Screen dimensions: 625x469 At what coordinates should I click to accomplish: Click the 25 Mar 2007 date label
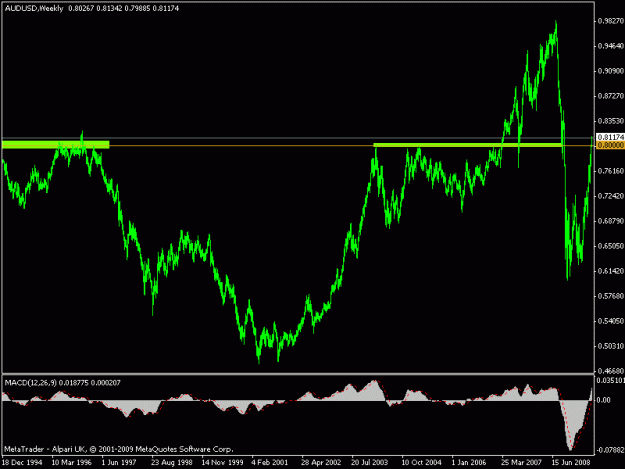tap(521, 462)
